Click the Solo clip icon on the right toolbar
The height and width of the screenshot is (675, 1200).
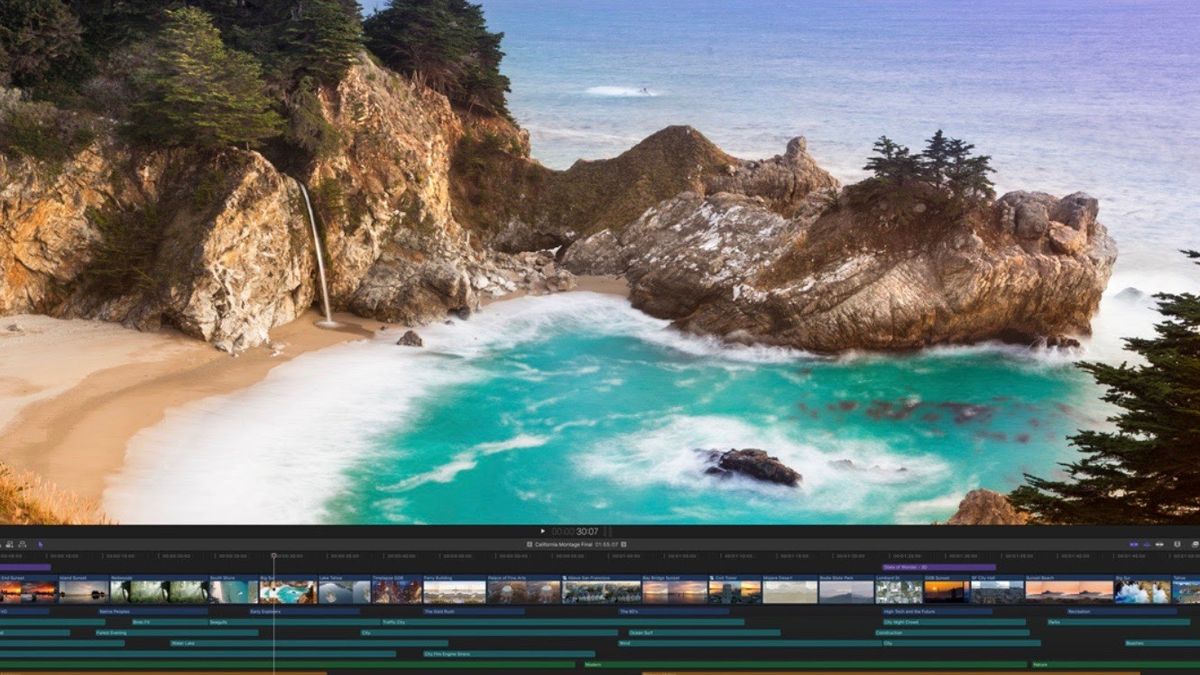tap(1162, 545)
